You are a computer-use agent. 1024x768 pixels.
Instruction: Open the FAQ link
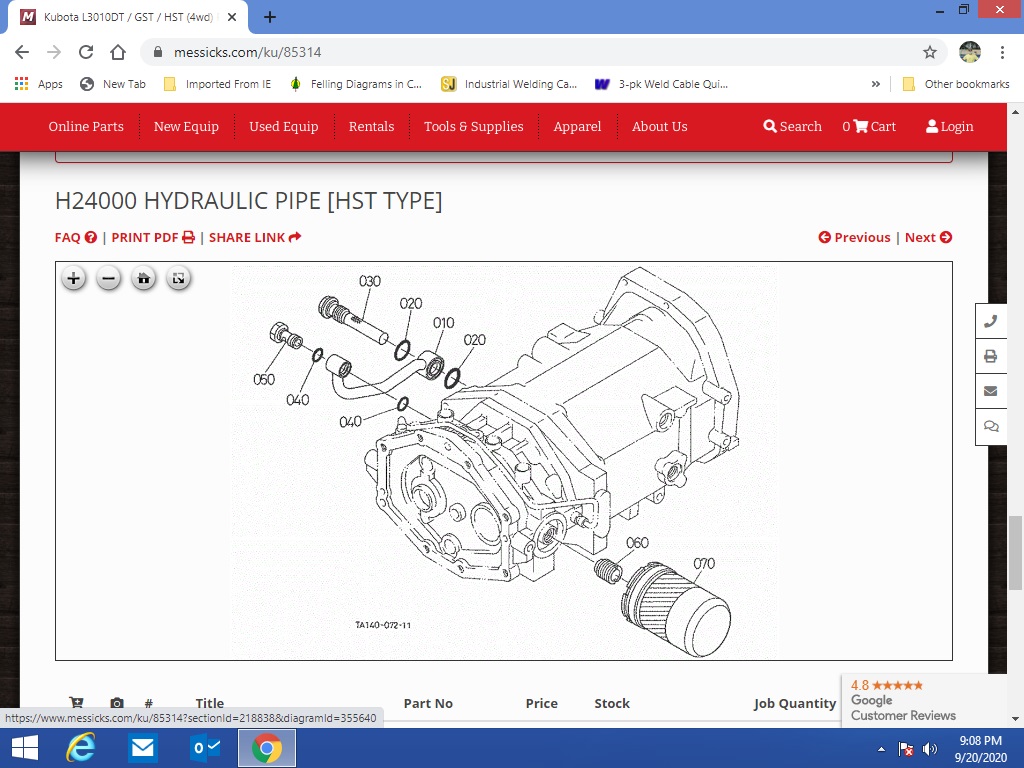76,237
